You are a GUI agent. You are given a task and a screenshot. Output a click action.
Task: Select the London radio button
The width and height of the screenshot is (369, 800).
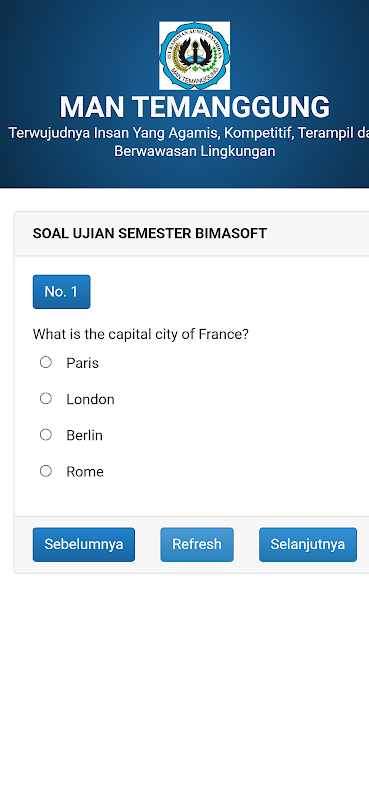(46, 398)
